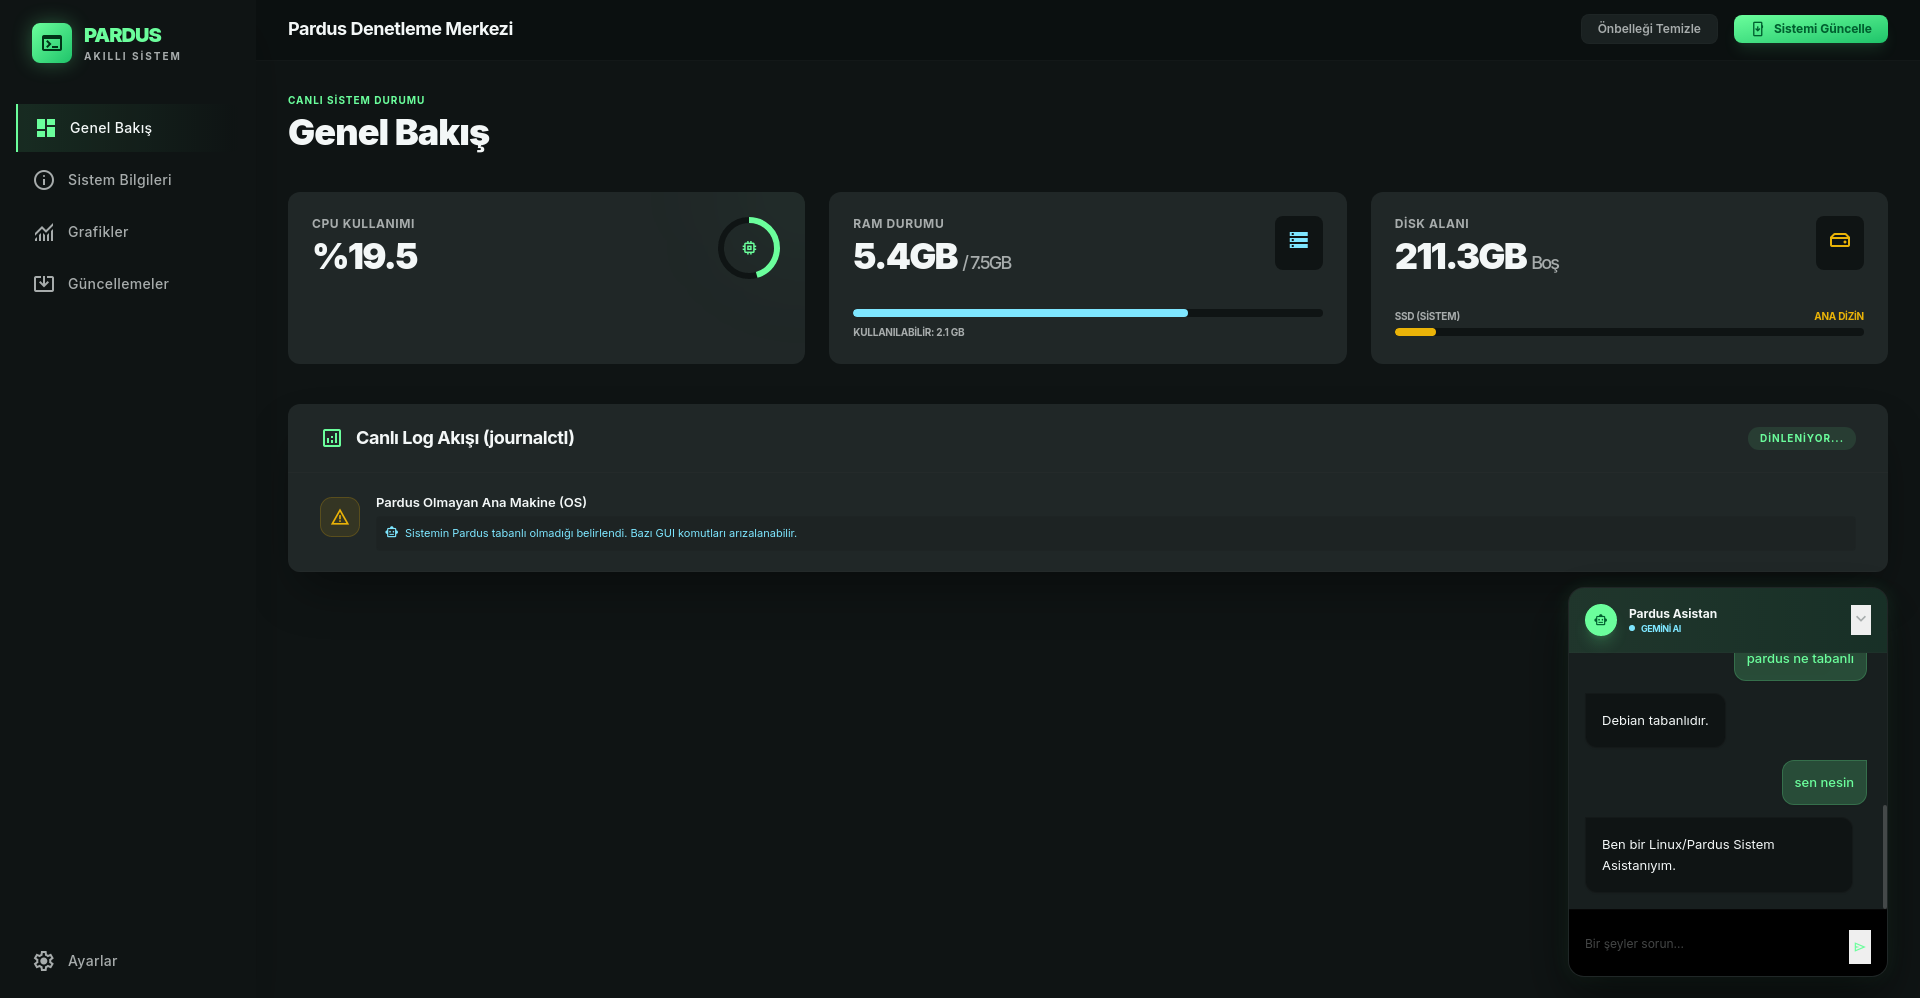Click the disk drive icon
Viewport: 1920px width, 998px height.
click(x=1839, y=242)
